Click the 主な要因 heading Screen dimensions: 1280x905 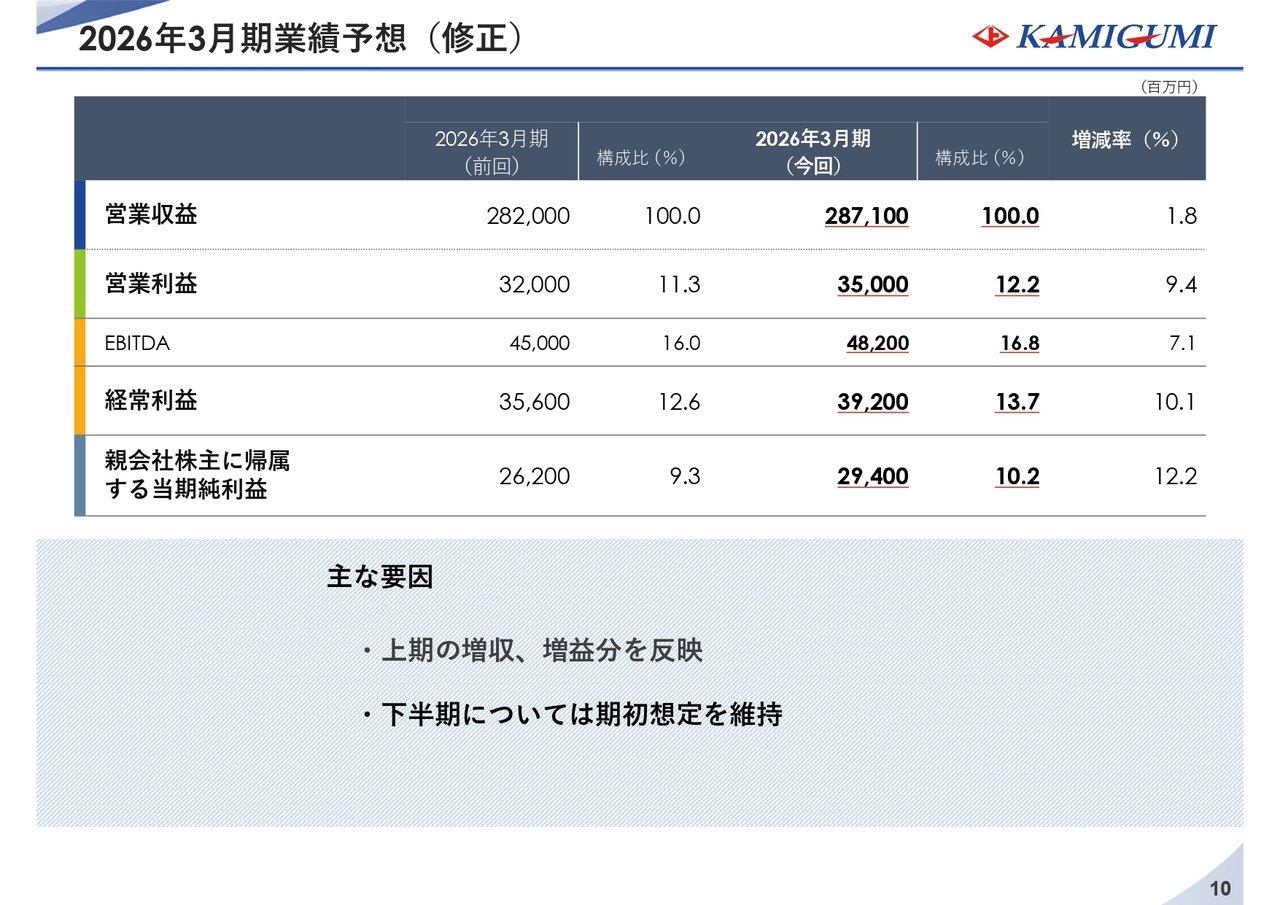point(380,577)
